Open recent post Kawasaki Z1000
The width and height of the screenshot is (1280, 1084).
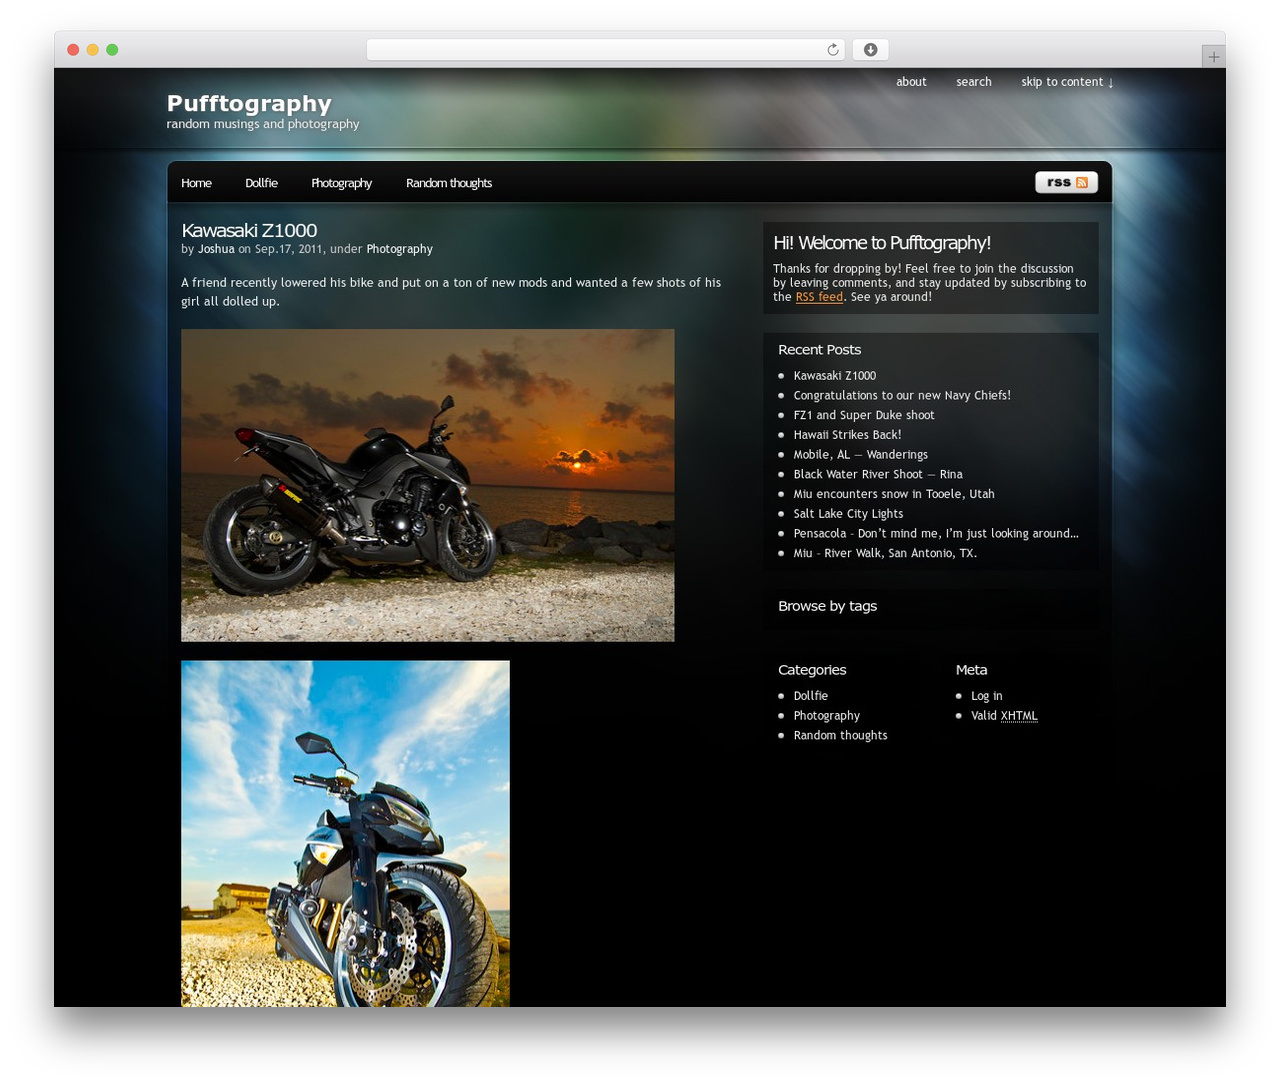click(x=834, y=376)
